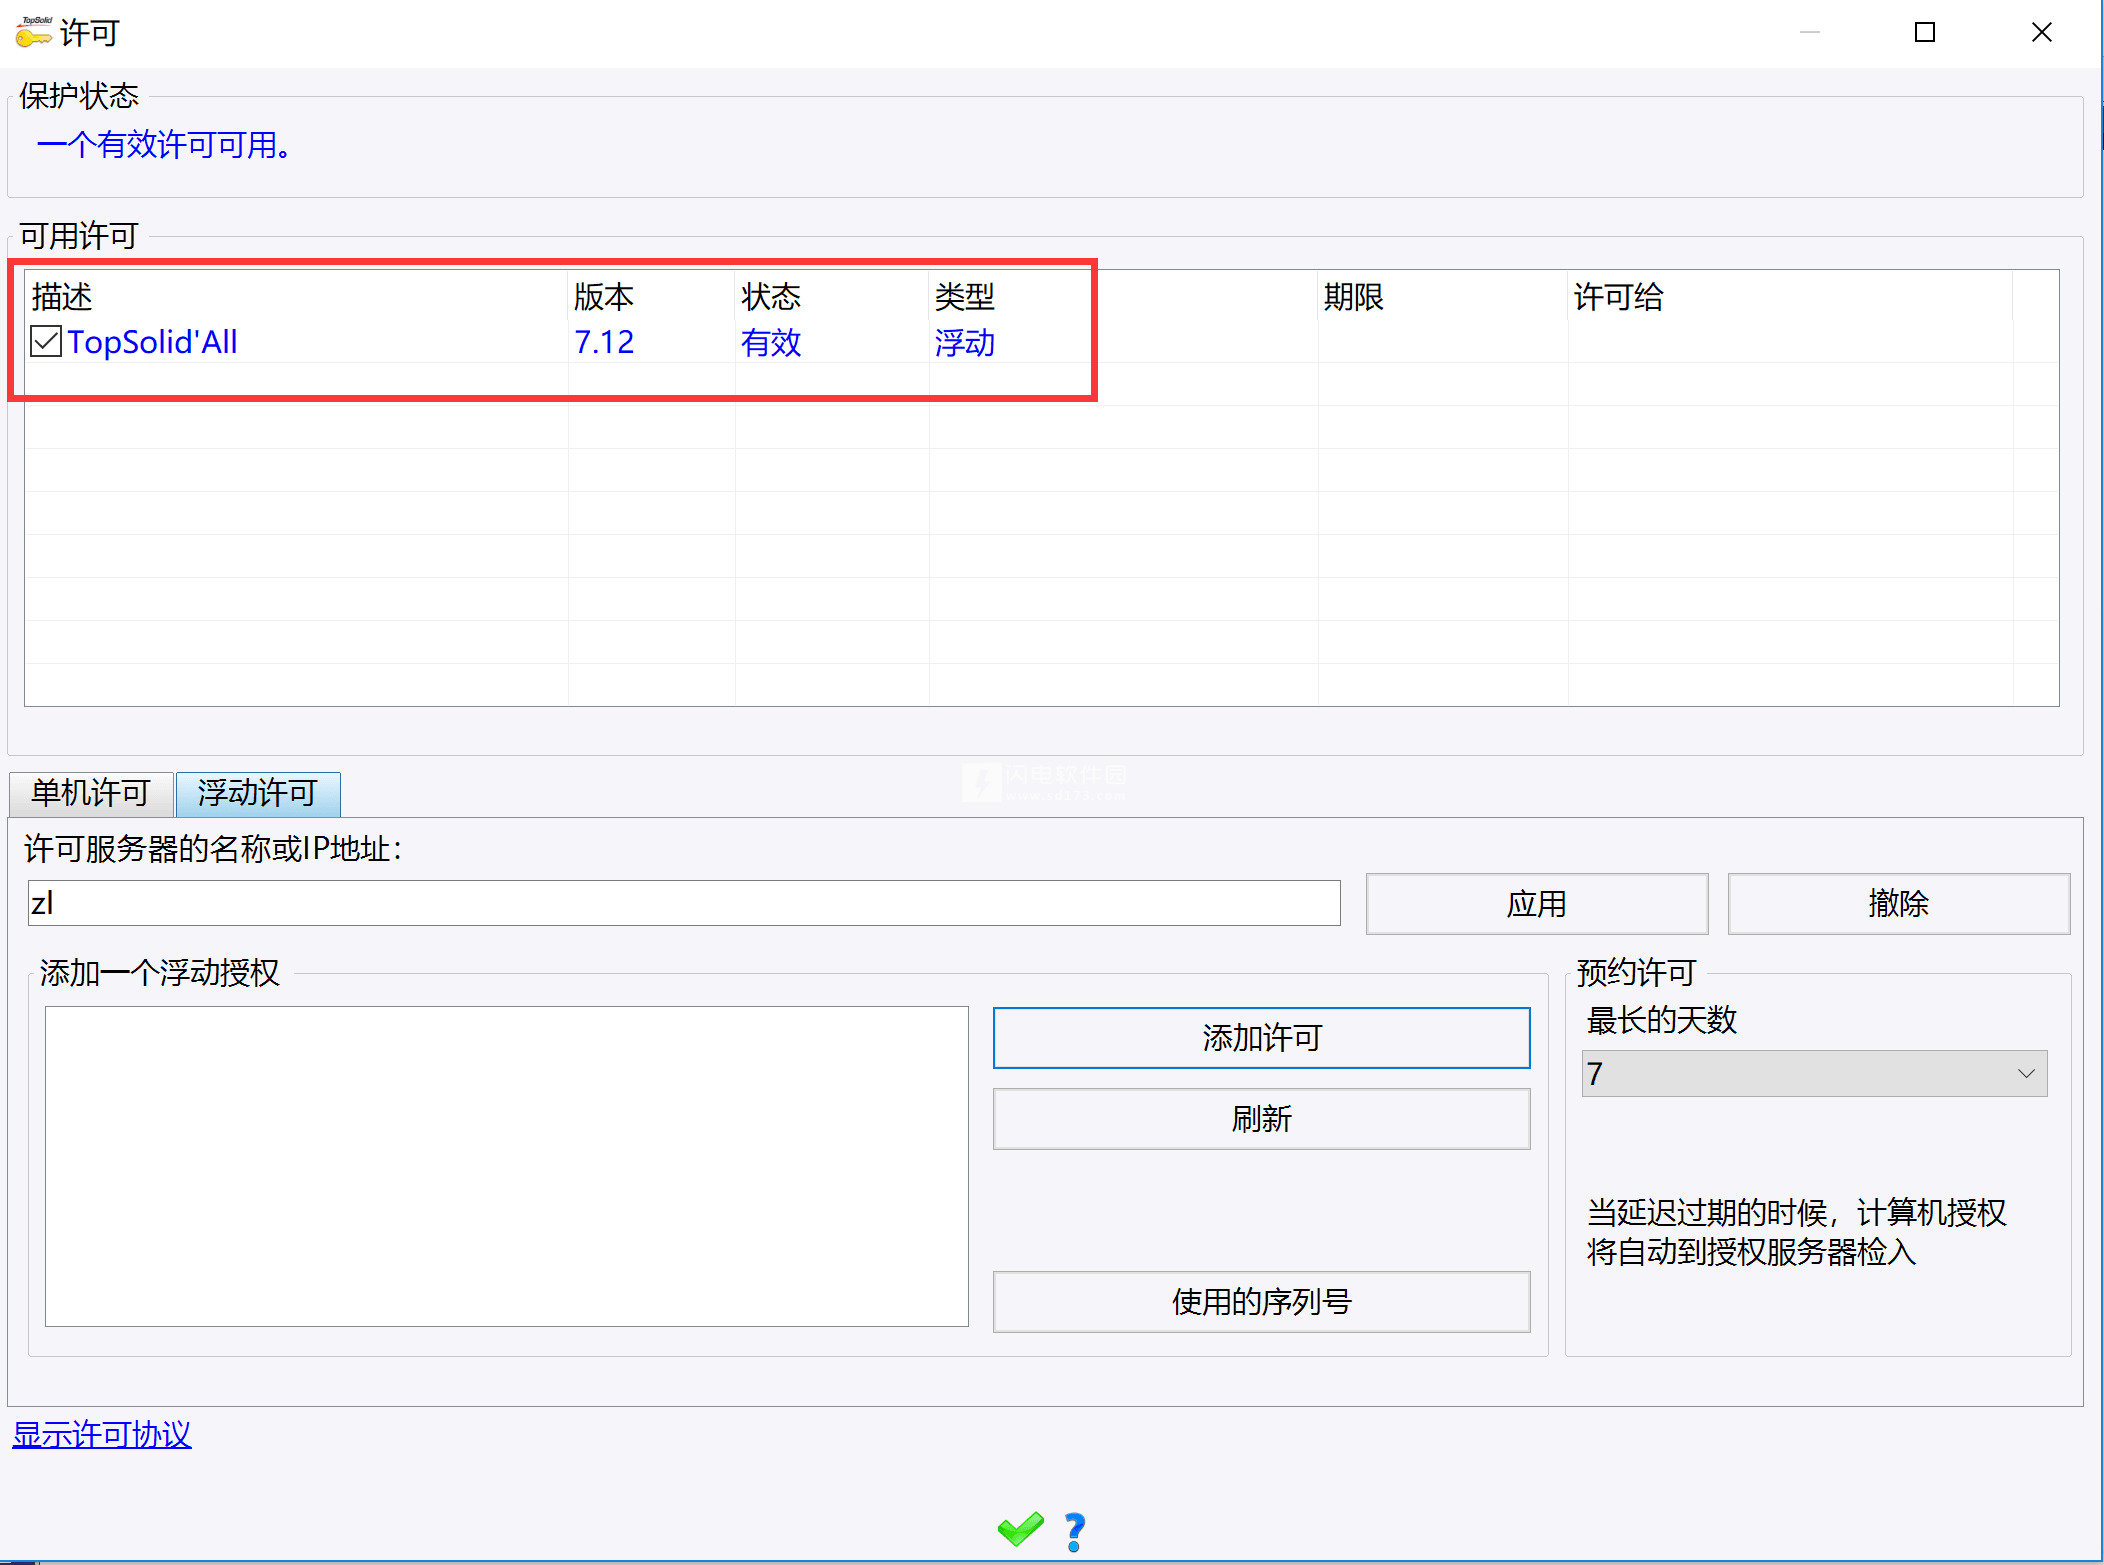Open help via the blue question mark
This screenshot has width=2104, height=1565.
(1075, 1531)
